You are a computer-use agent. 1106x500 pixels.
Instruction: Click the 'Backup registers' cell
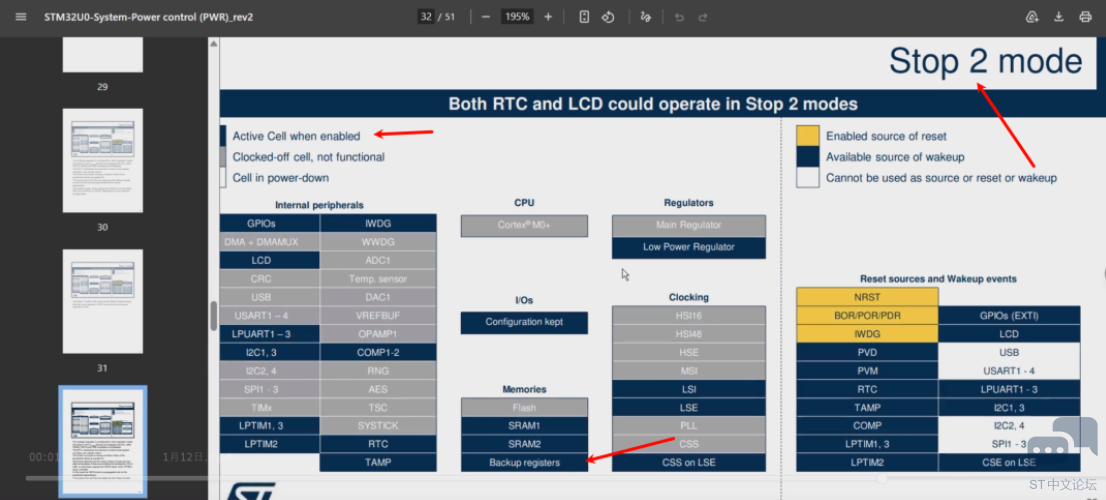(x=524, y=463)
